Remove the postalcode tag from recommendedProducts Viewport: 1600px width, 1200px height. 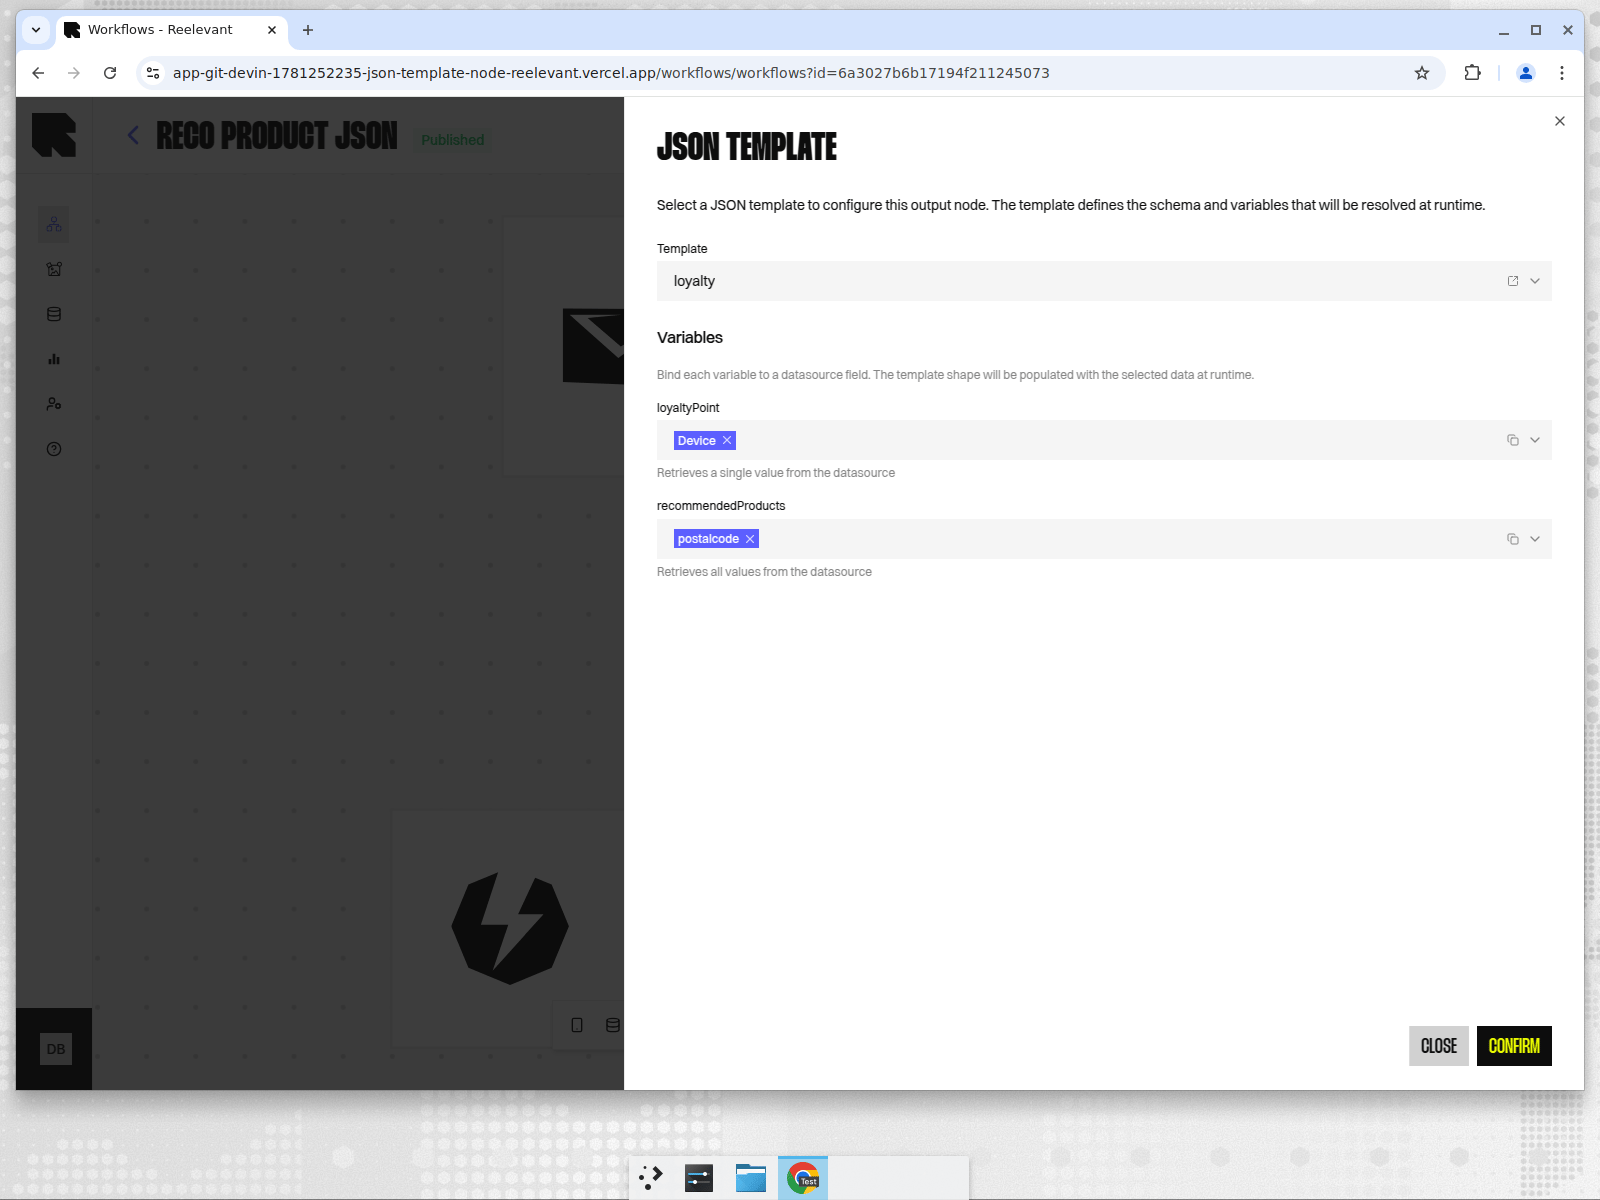coord(750,539)
